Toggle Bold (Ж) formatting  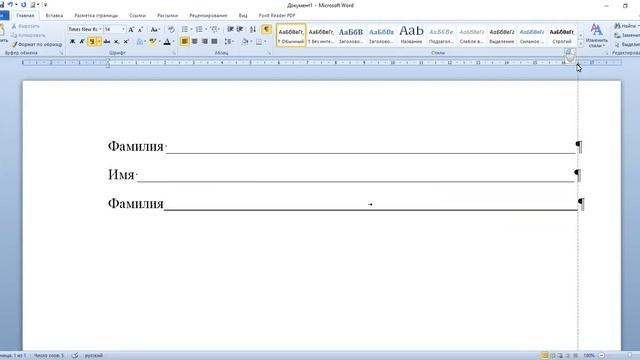(x=72, y=42)
